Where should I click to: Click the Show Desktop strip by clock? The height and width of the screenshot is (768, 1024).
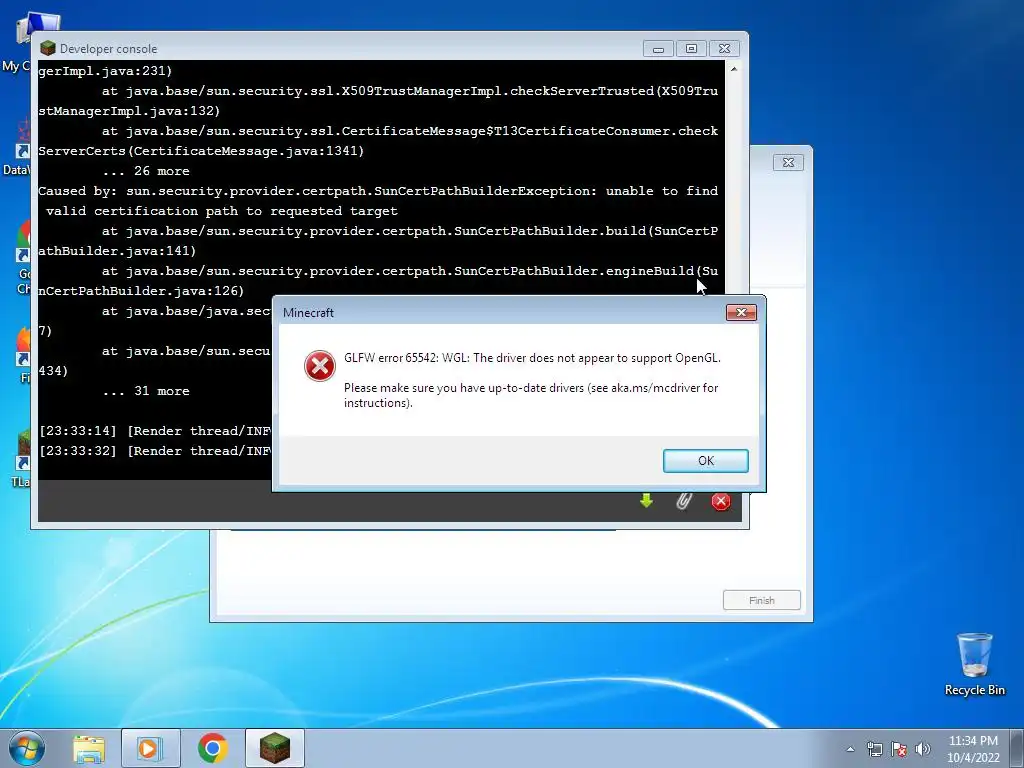coord(1017,748)
